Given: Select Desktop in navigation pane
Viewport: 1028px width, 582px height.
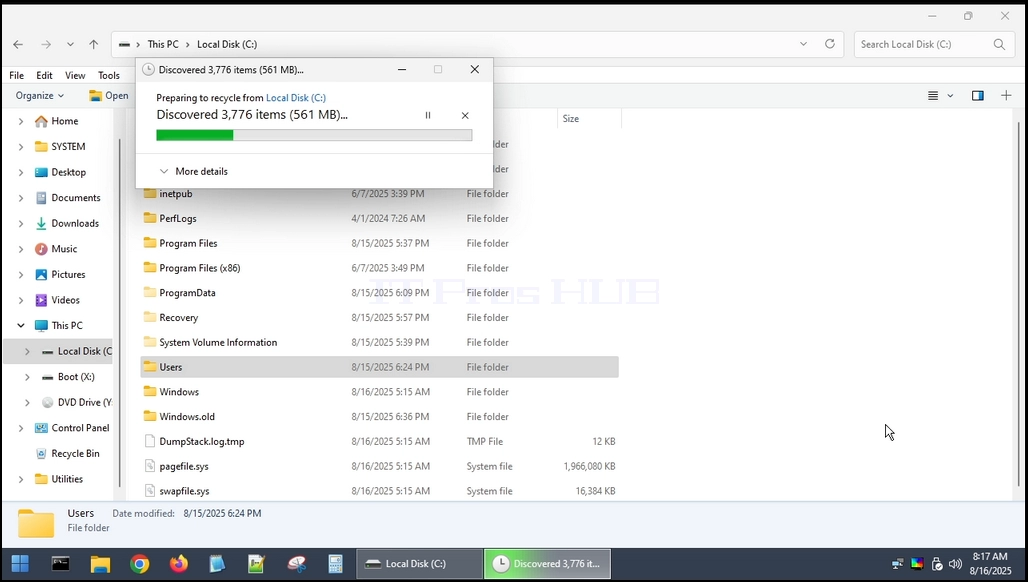Looking at the screenshot, I should pos(68,172).
